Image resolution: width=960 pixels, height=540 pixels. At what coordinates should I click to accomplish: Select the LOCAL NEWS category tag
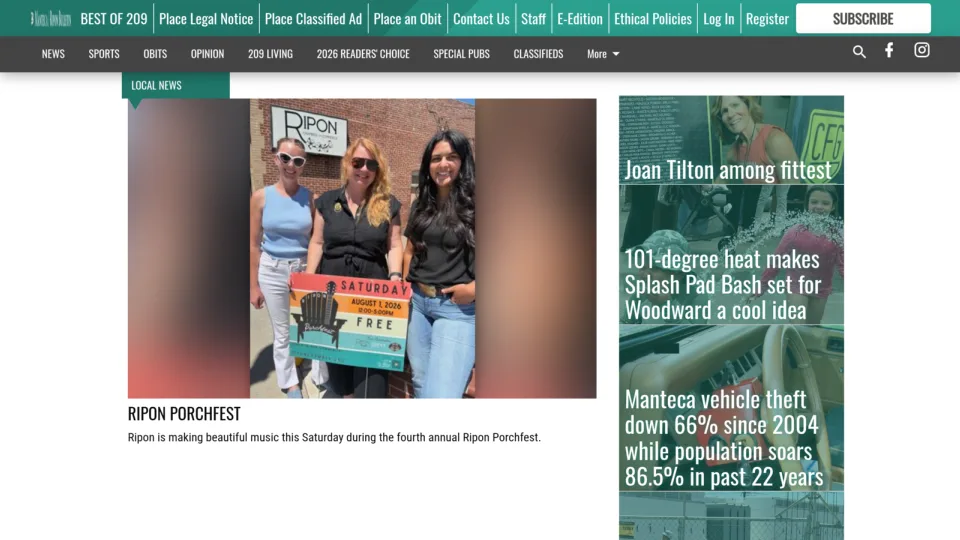click(176, 85)
